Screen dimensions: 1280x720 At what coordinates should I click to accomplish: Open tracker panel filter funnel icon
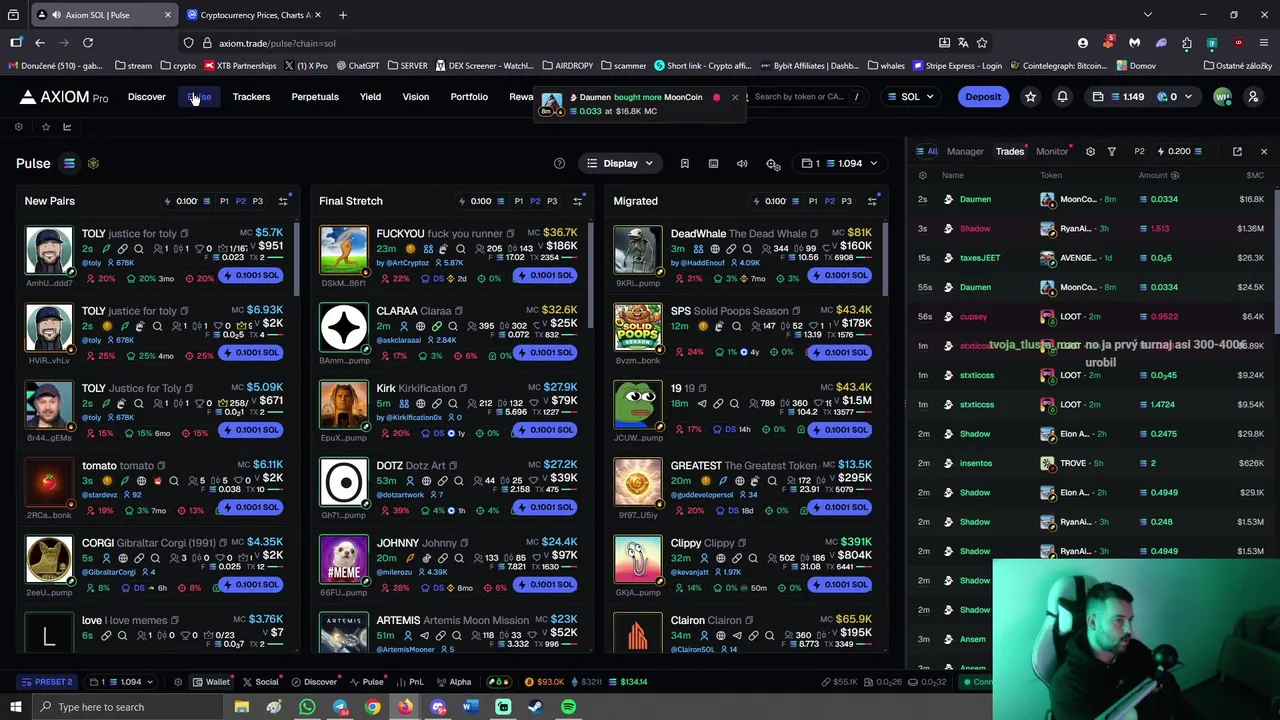pos(1112,151)
